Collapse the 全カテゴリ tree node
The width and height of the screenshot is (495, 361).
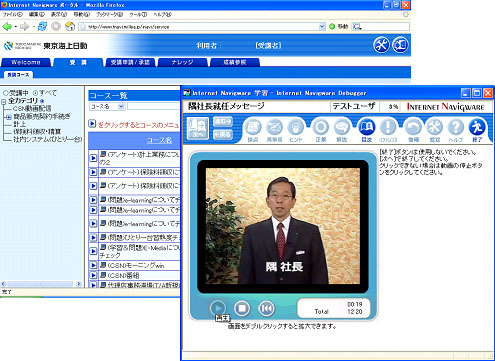click(4, 101)
